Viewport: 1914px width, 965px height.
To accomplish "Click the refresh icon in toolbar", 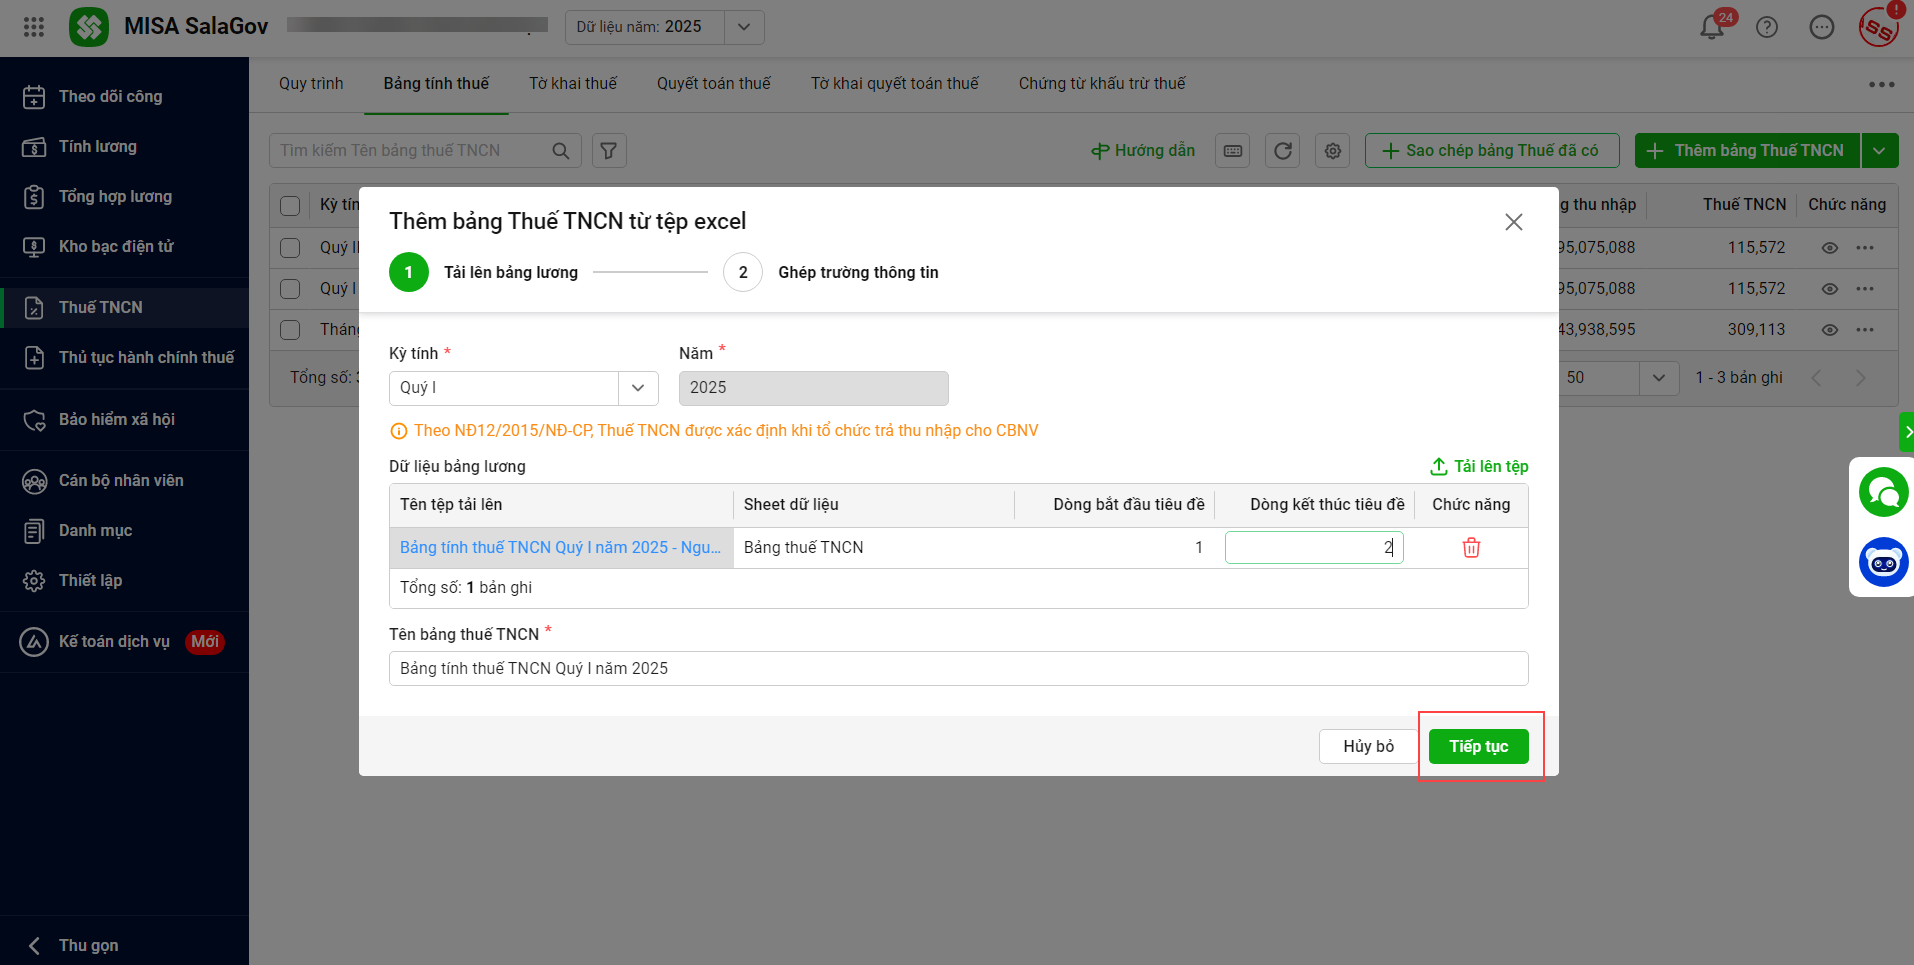I will [x=1282, y=151].
